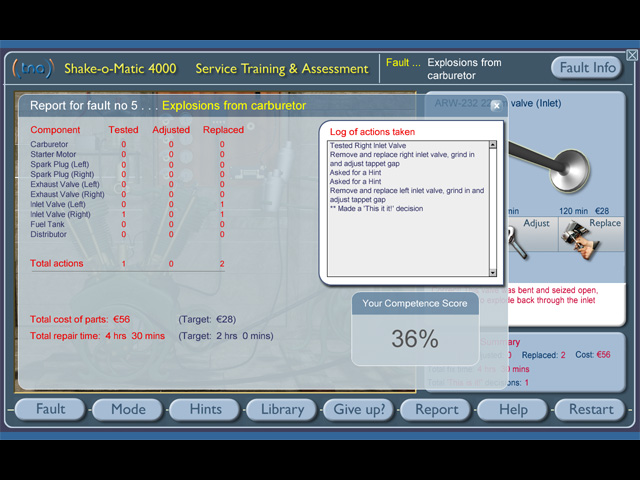The image size is (640, 480).
Task: Click the inlet valve image
Action: tap(549, 165)
